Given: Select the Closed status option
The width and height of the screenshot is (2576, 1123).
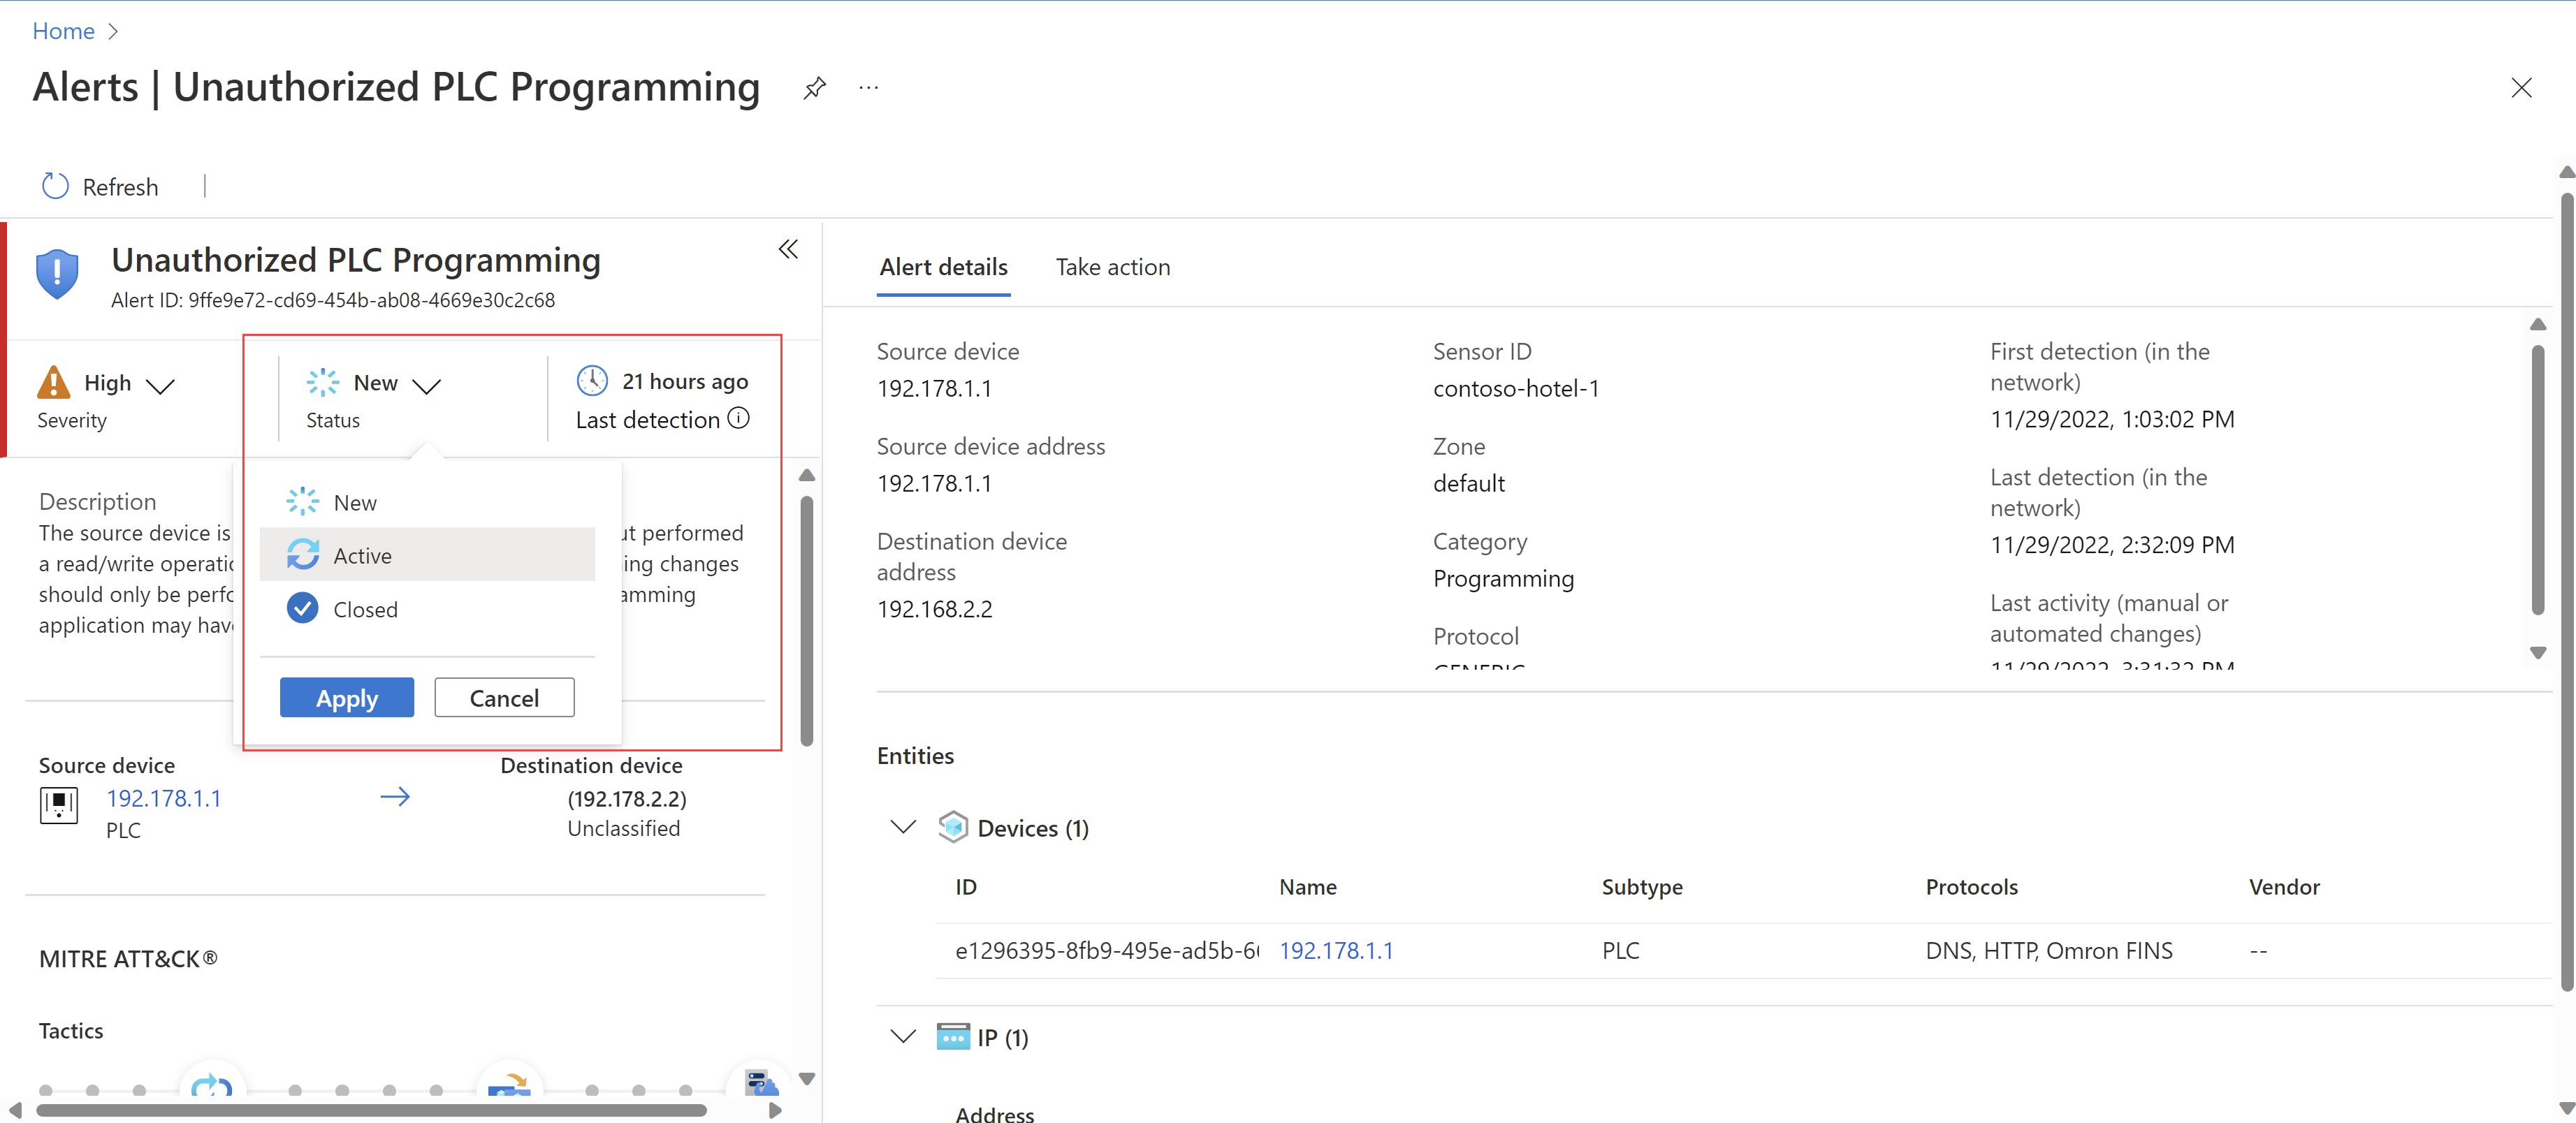Looking at the screenshot, I should [365, 609].
